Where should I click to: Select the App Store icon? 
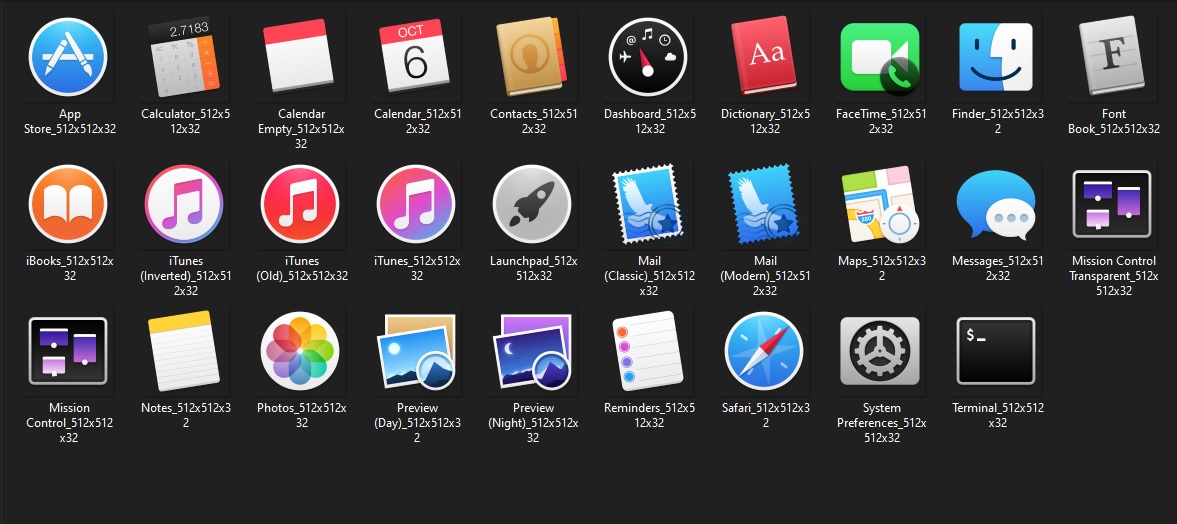68,57
